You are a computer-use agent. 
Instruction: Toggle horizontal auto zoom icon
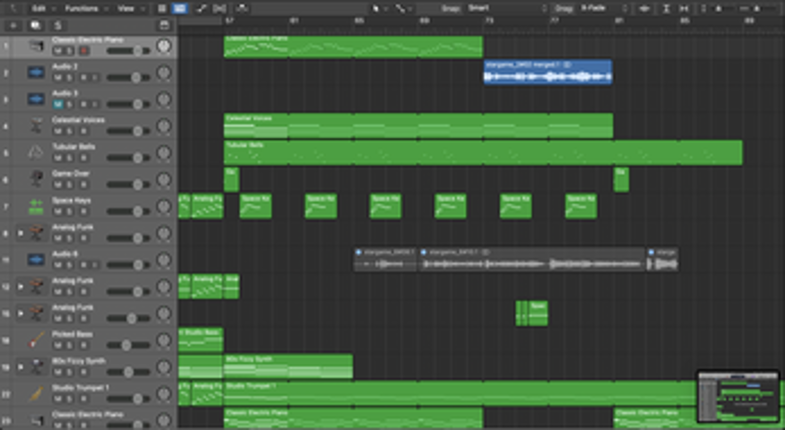click(683, 9)
